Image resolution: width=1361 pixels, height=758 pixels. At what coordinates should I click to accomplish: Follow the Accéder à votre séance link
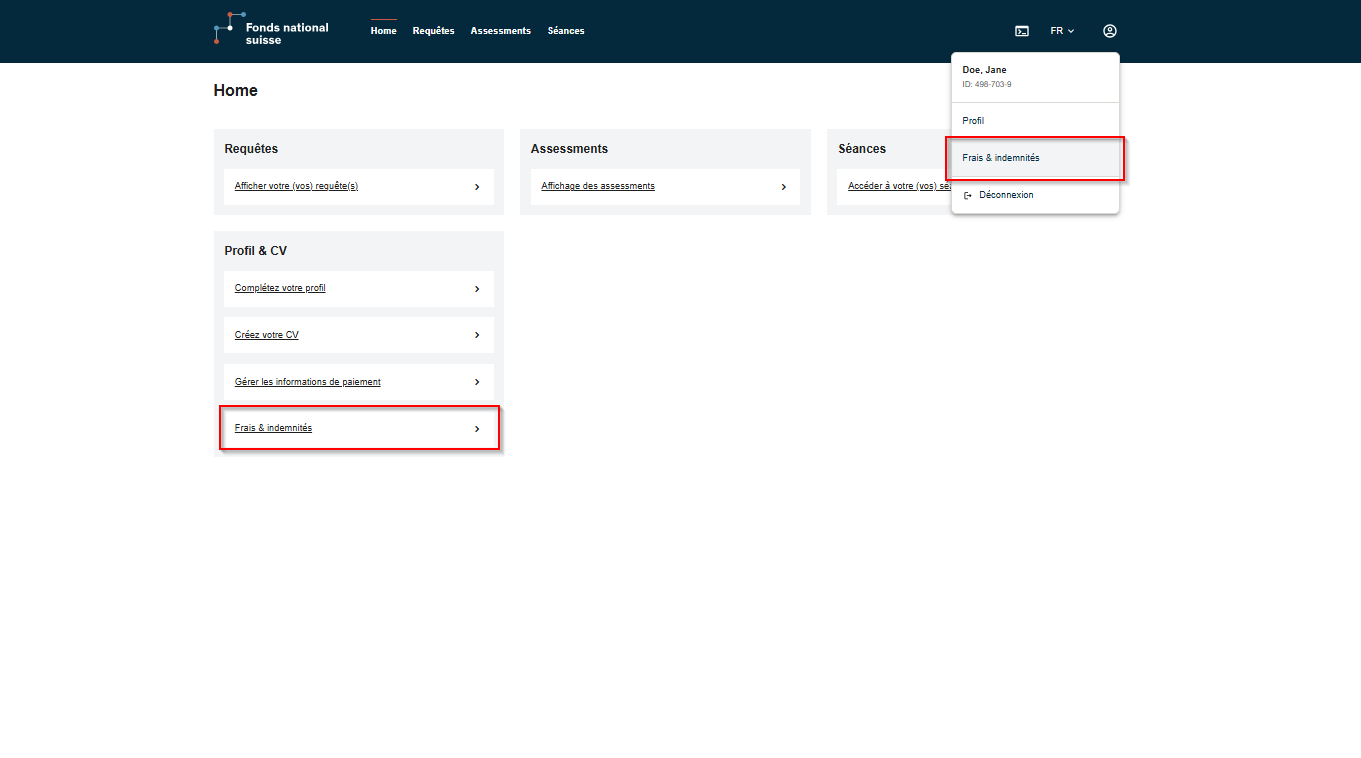point(898,187)
